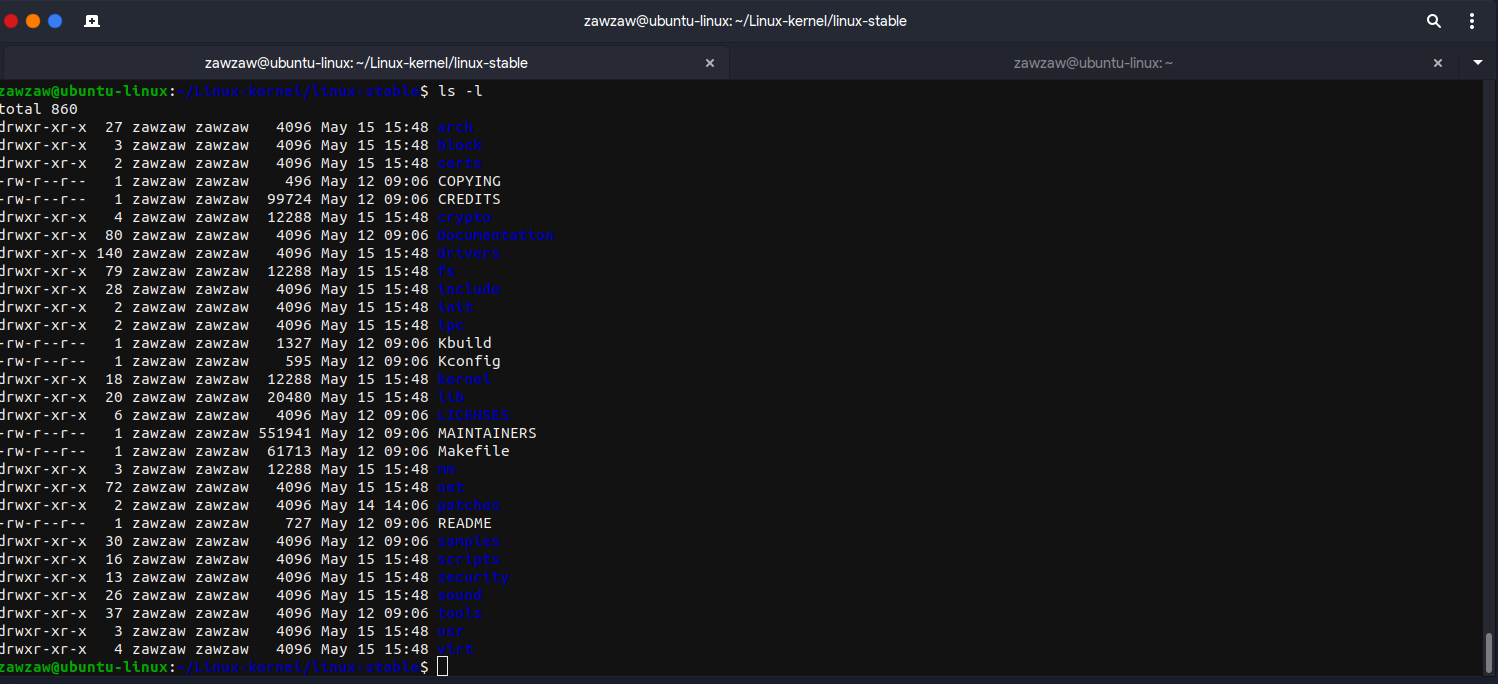Screen dimensions: 1498x684
Task: Select the "init" directory name
Action: pos(456,307)
